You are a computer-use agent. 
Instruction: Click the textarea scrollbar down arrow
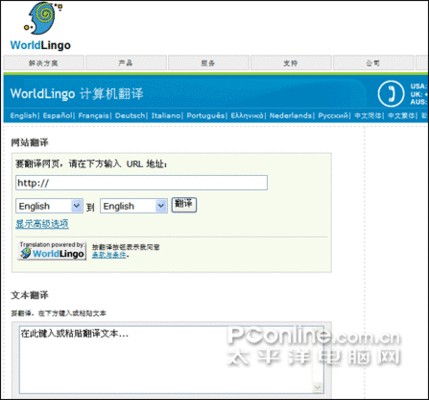pyautogui.click(x=318, y=387)
